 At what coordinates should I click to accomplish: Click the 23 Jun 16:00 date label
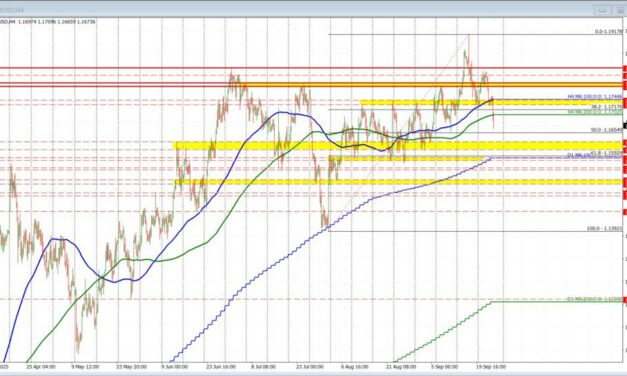point(221,366)
